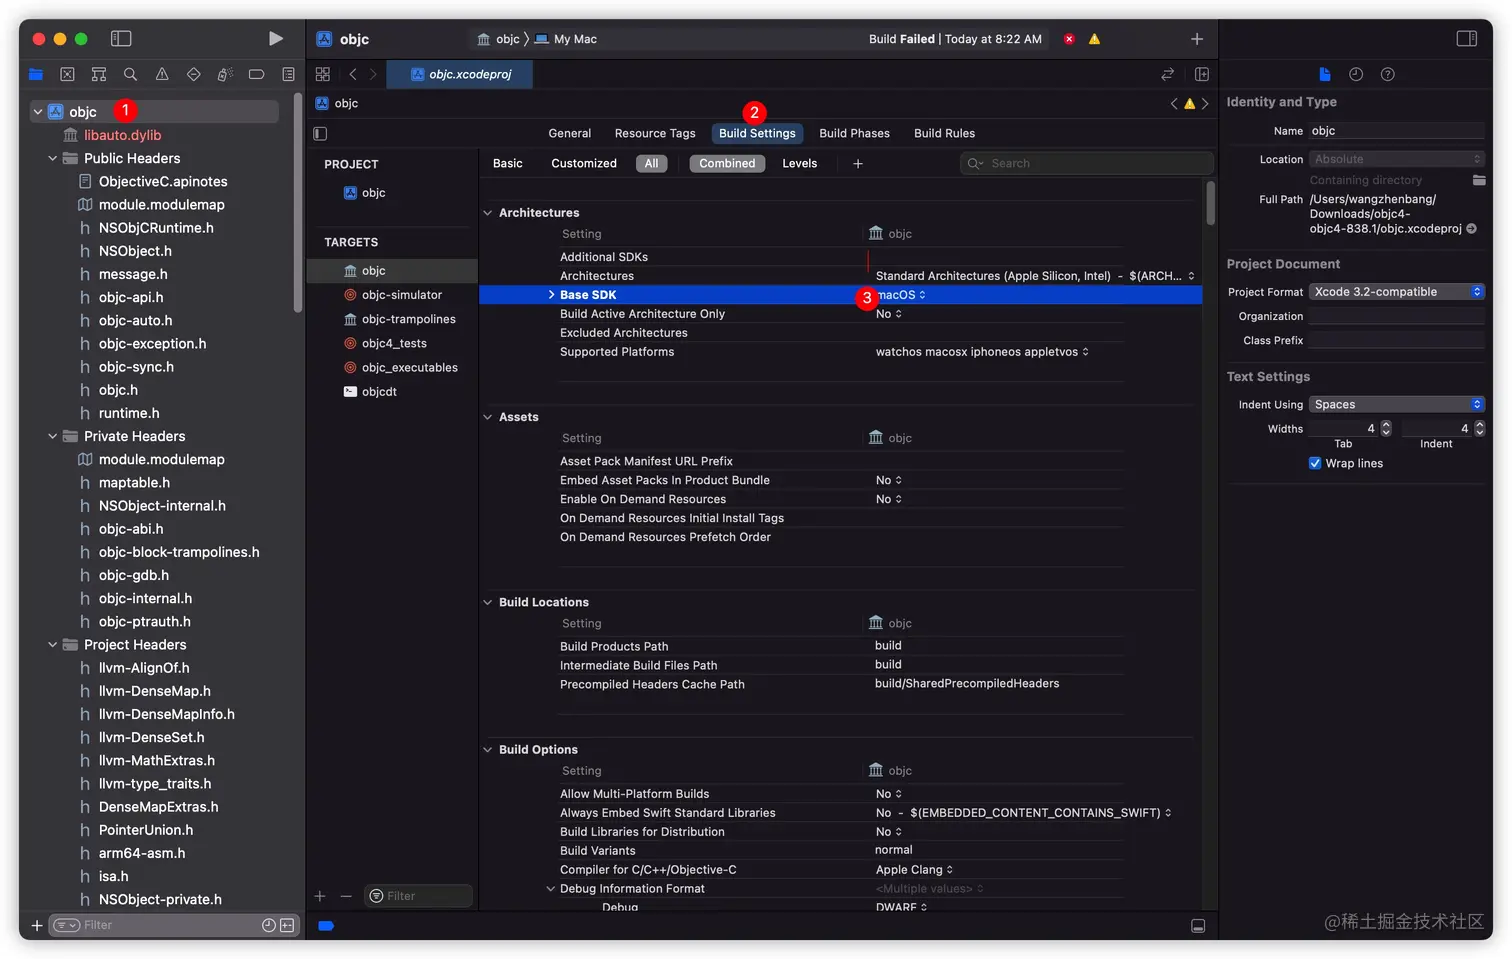Open the Build Phases tab
1512x959 pixels.
pos(854,133)
